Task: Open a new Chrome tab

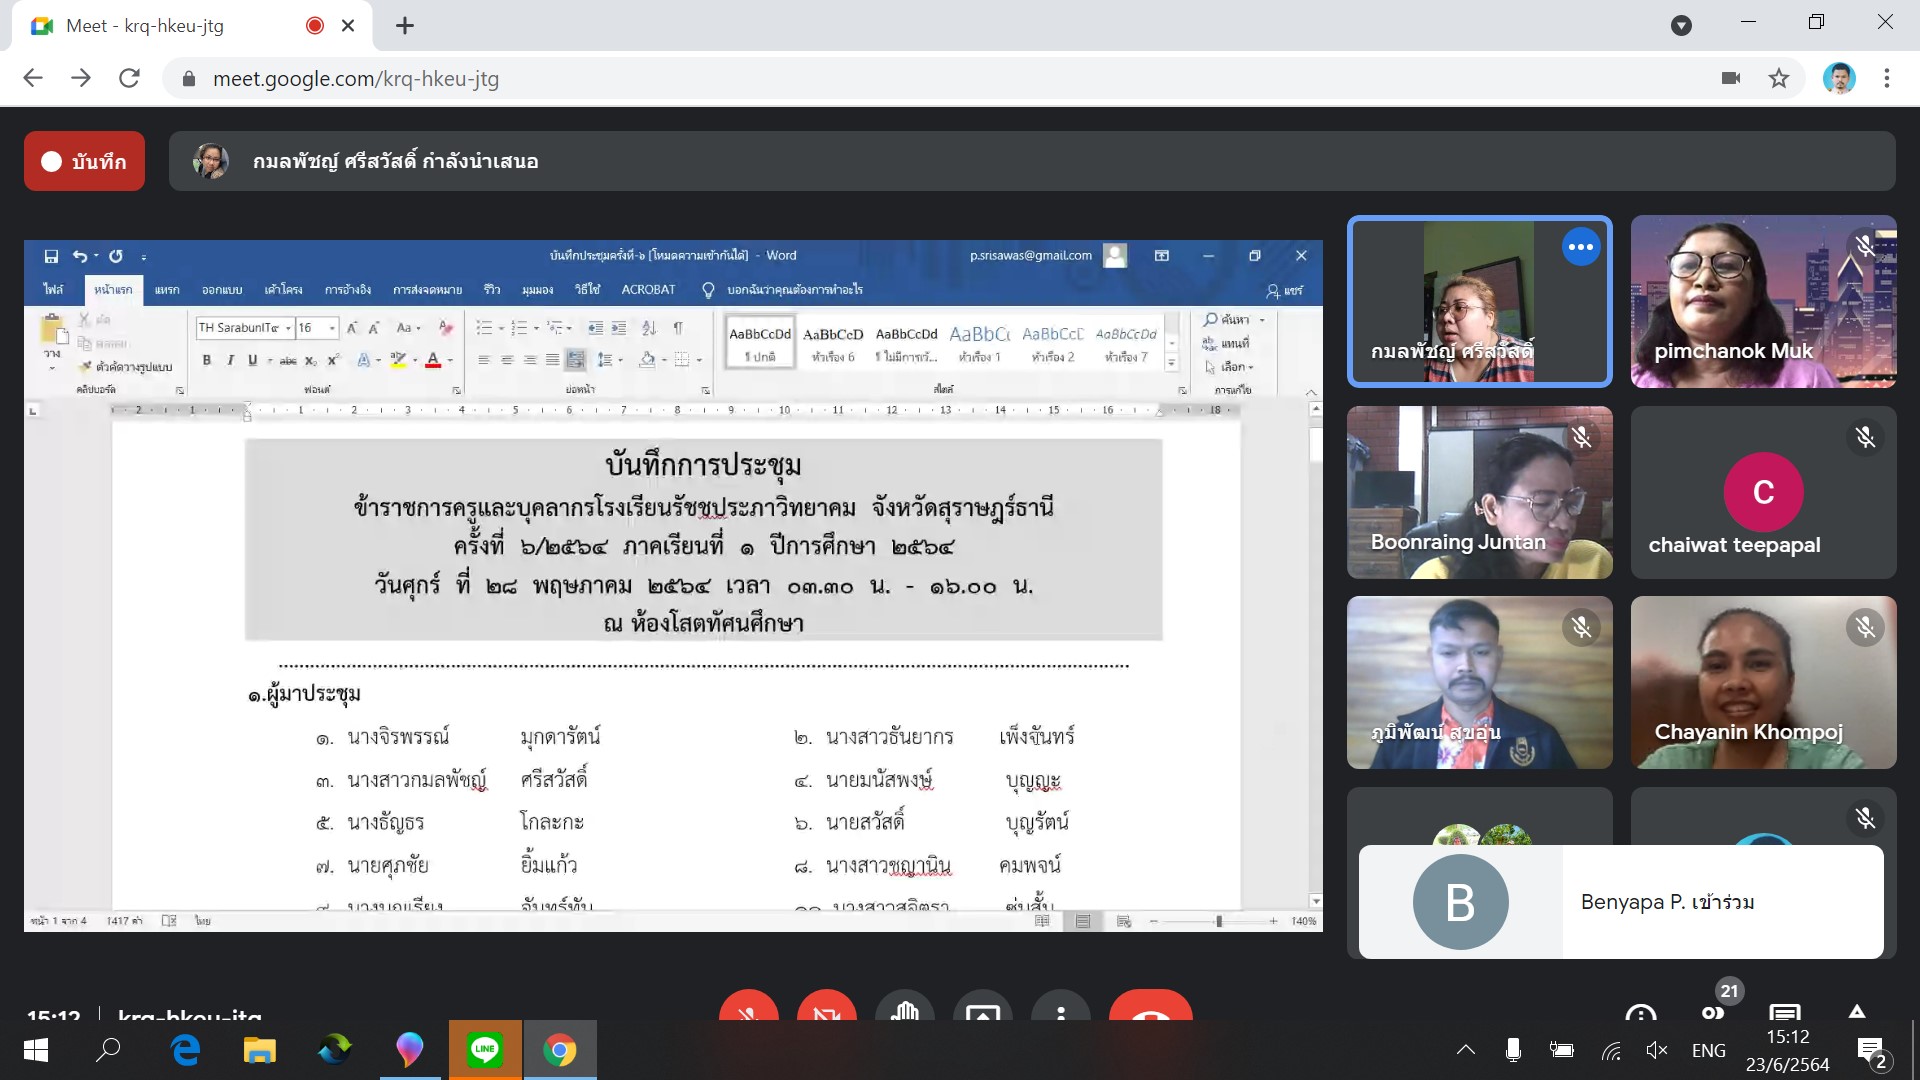Action: (x=405, y=26)
